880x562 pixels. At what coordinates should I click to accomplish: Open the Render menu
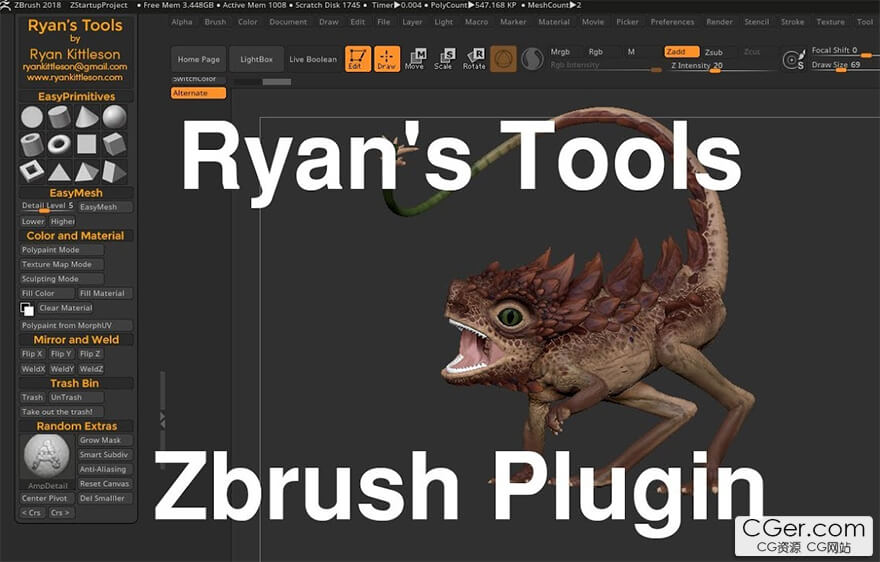tap(719, 22)
